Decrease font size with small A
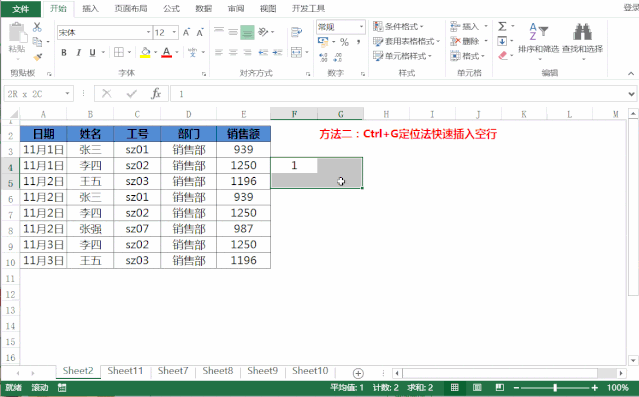The width and height of the screenshot is (639, 397). [x=200, y=32]
